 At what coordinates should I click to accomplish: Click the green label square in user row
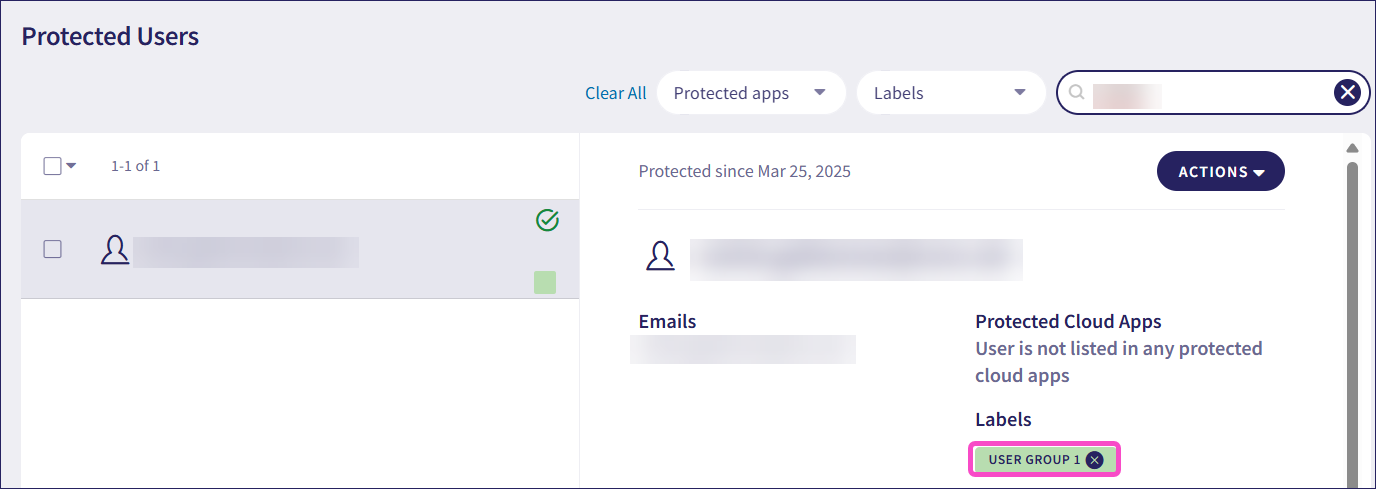coord(545,282)
